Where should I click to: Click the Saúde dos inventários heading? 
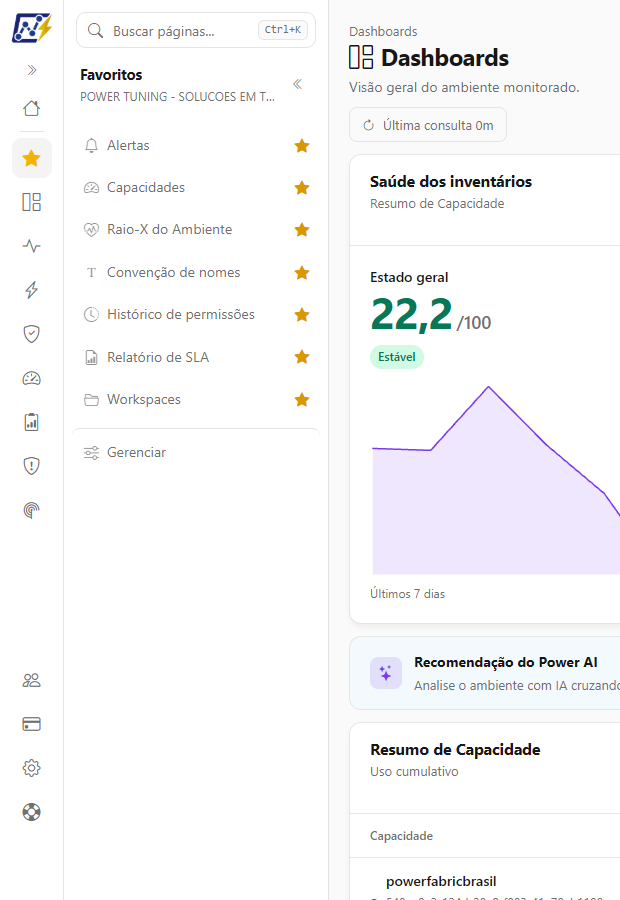(451, 181)
